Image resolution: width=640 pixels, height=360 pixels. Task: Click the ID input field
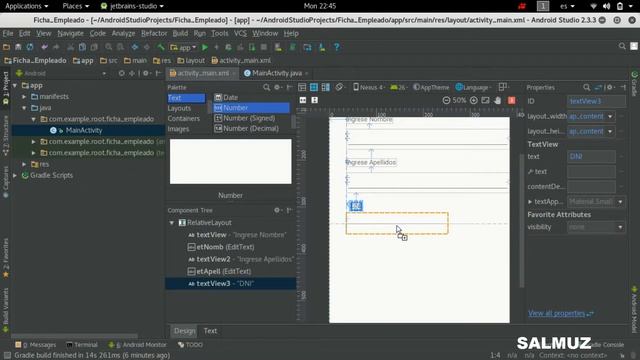[x=596, y=101]
